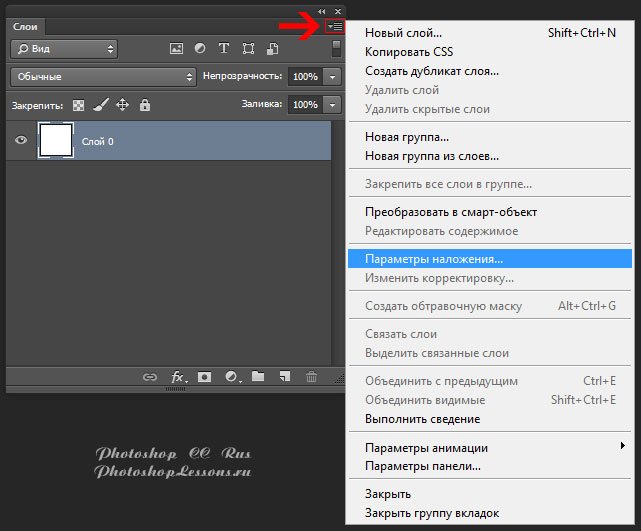Screen dimensions: 641x531
Task: Click the pixel layer filter icon
Action: point(177,48)
